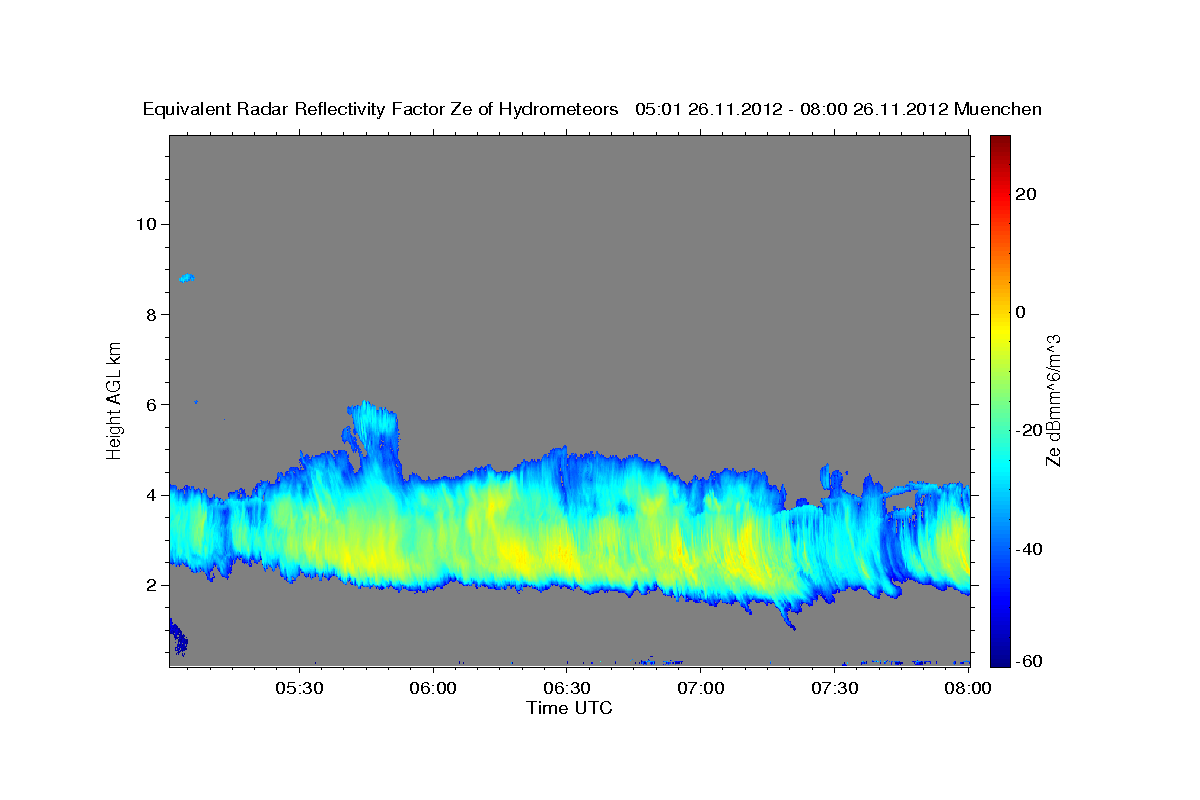Click the height axis '4' tick label

(149, 495)
